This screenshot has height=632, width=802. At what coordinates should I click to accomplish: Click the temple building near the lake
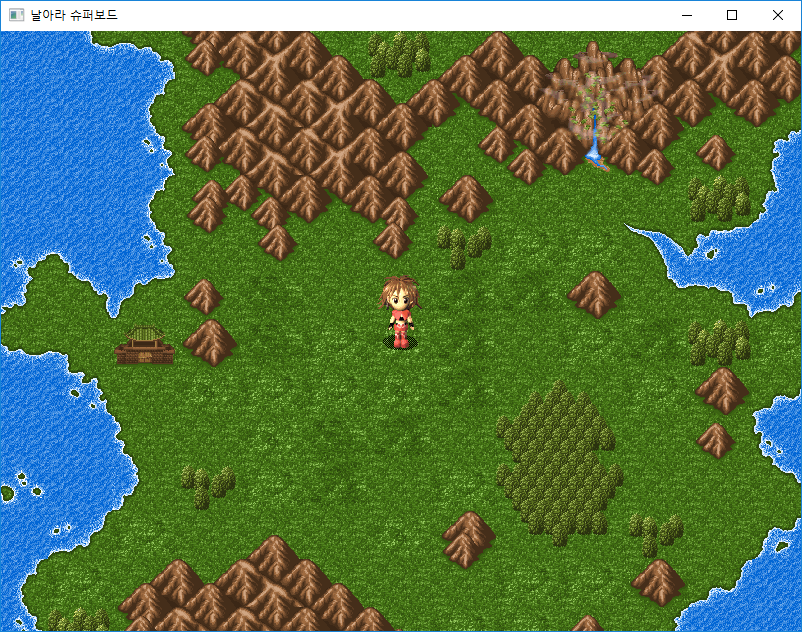(145, 346)
